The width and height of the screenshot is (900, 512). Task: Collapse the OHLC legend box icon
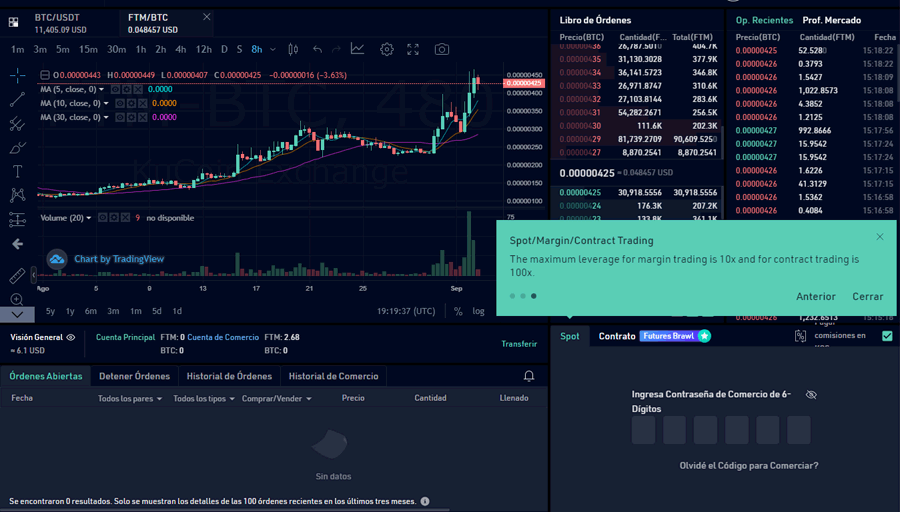pos(45,75)
